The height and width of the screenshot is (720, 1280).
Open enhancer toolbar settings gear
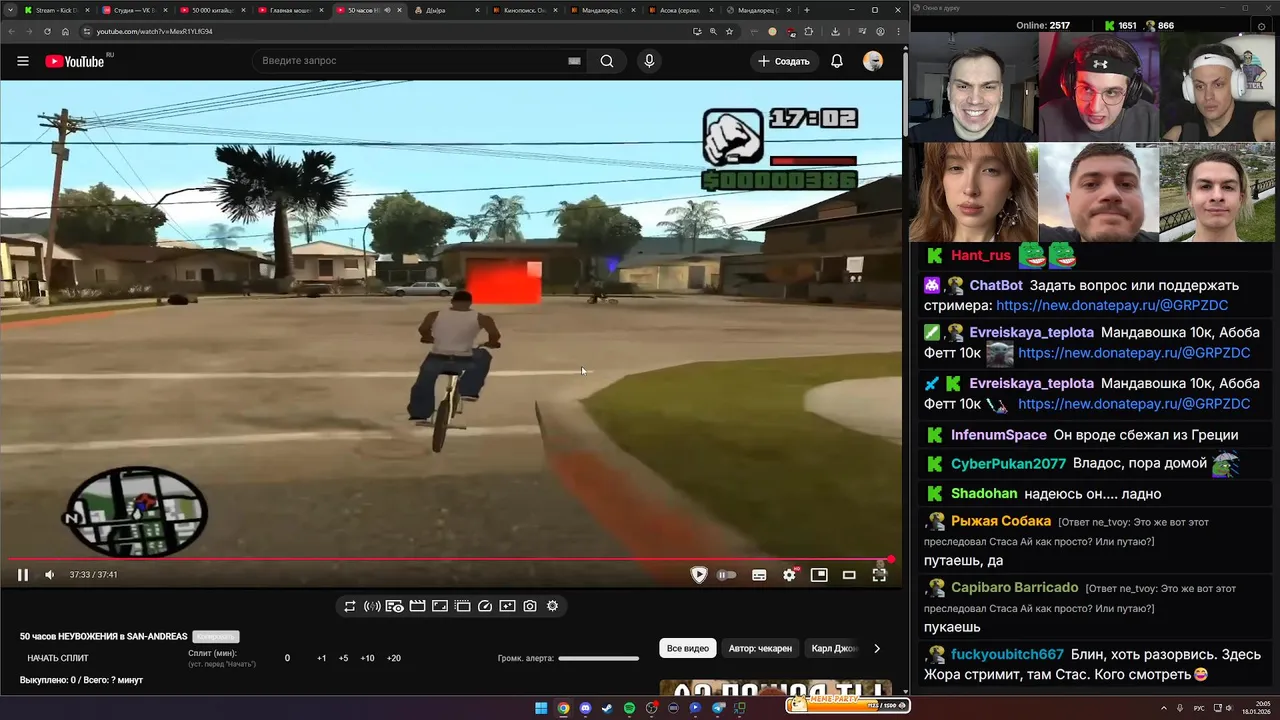(552, 606)
